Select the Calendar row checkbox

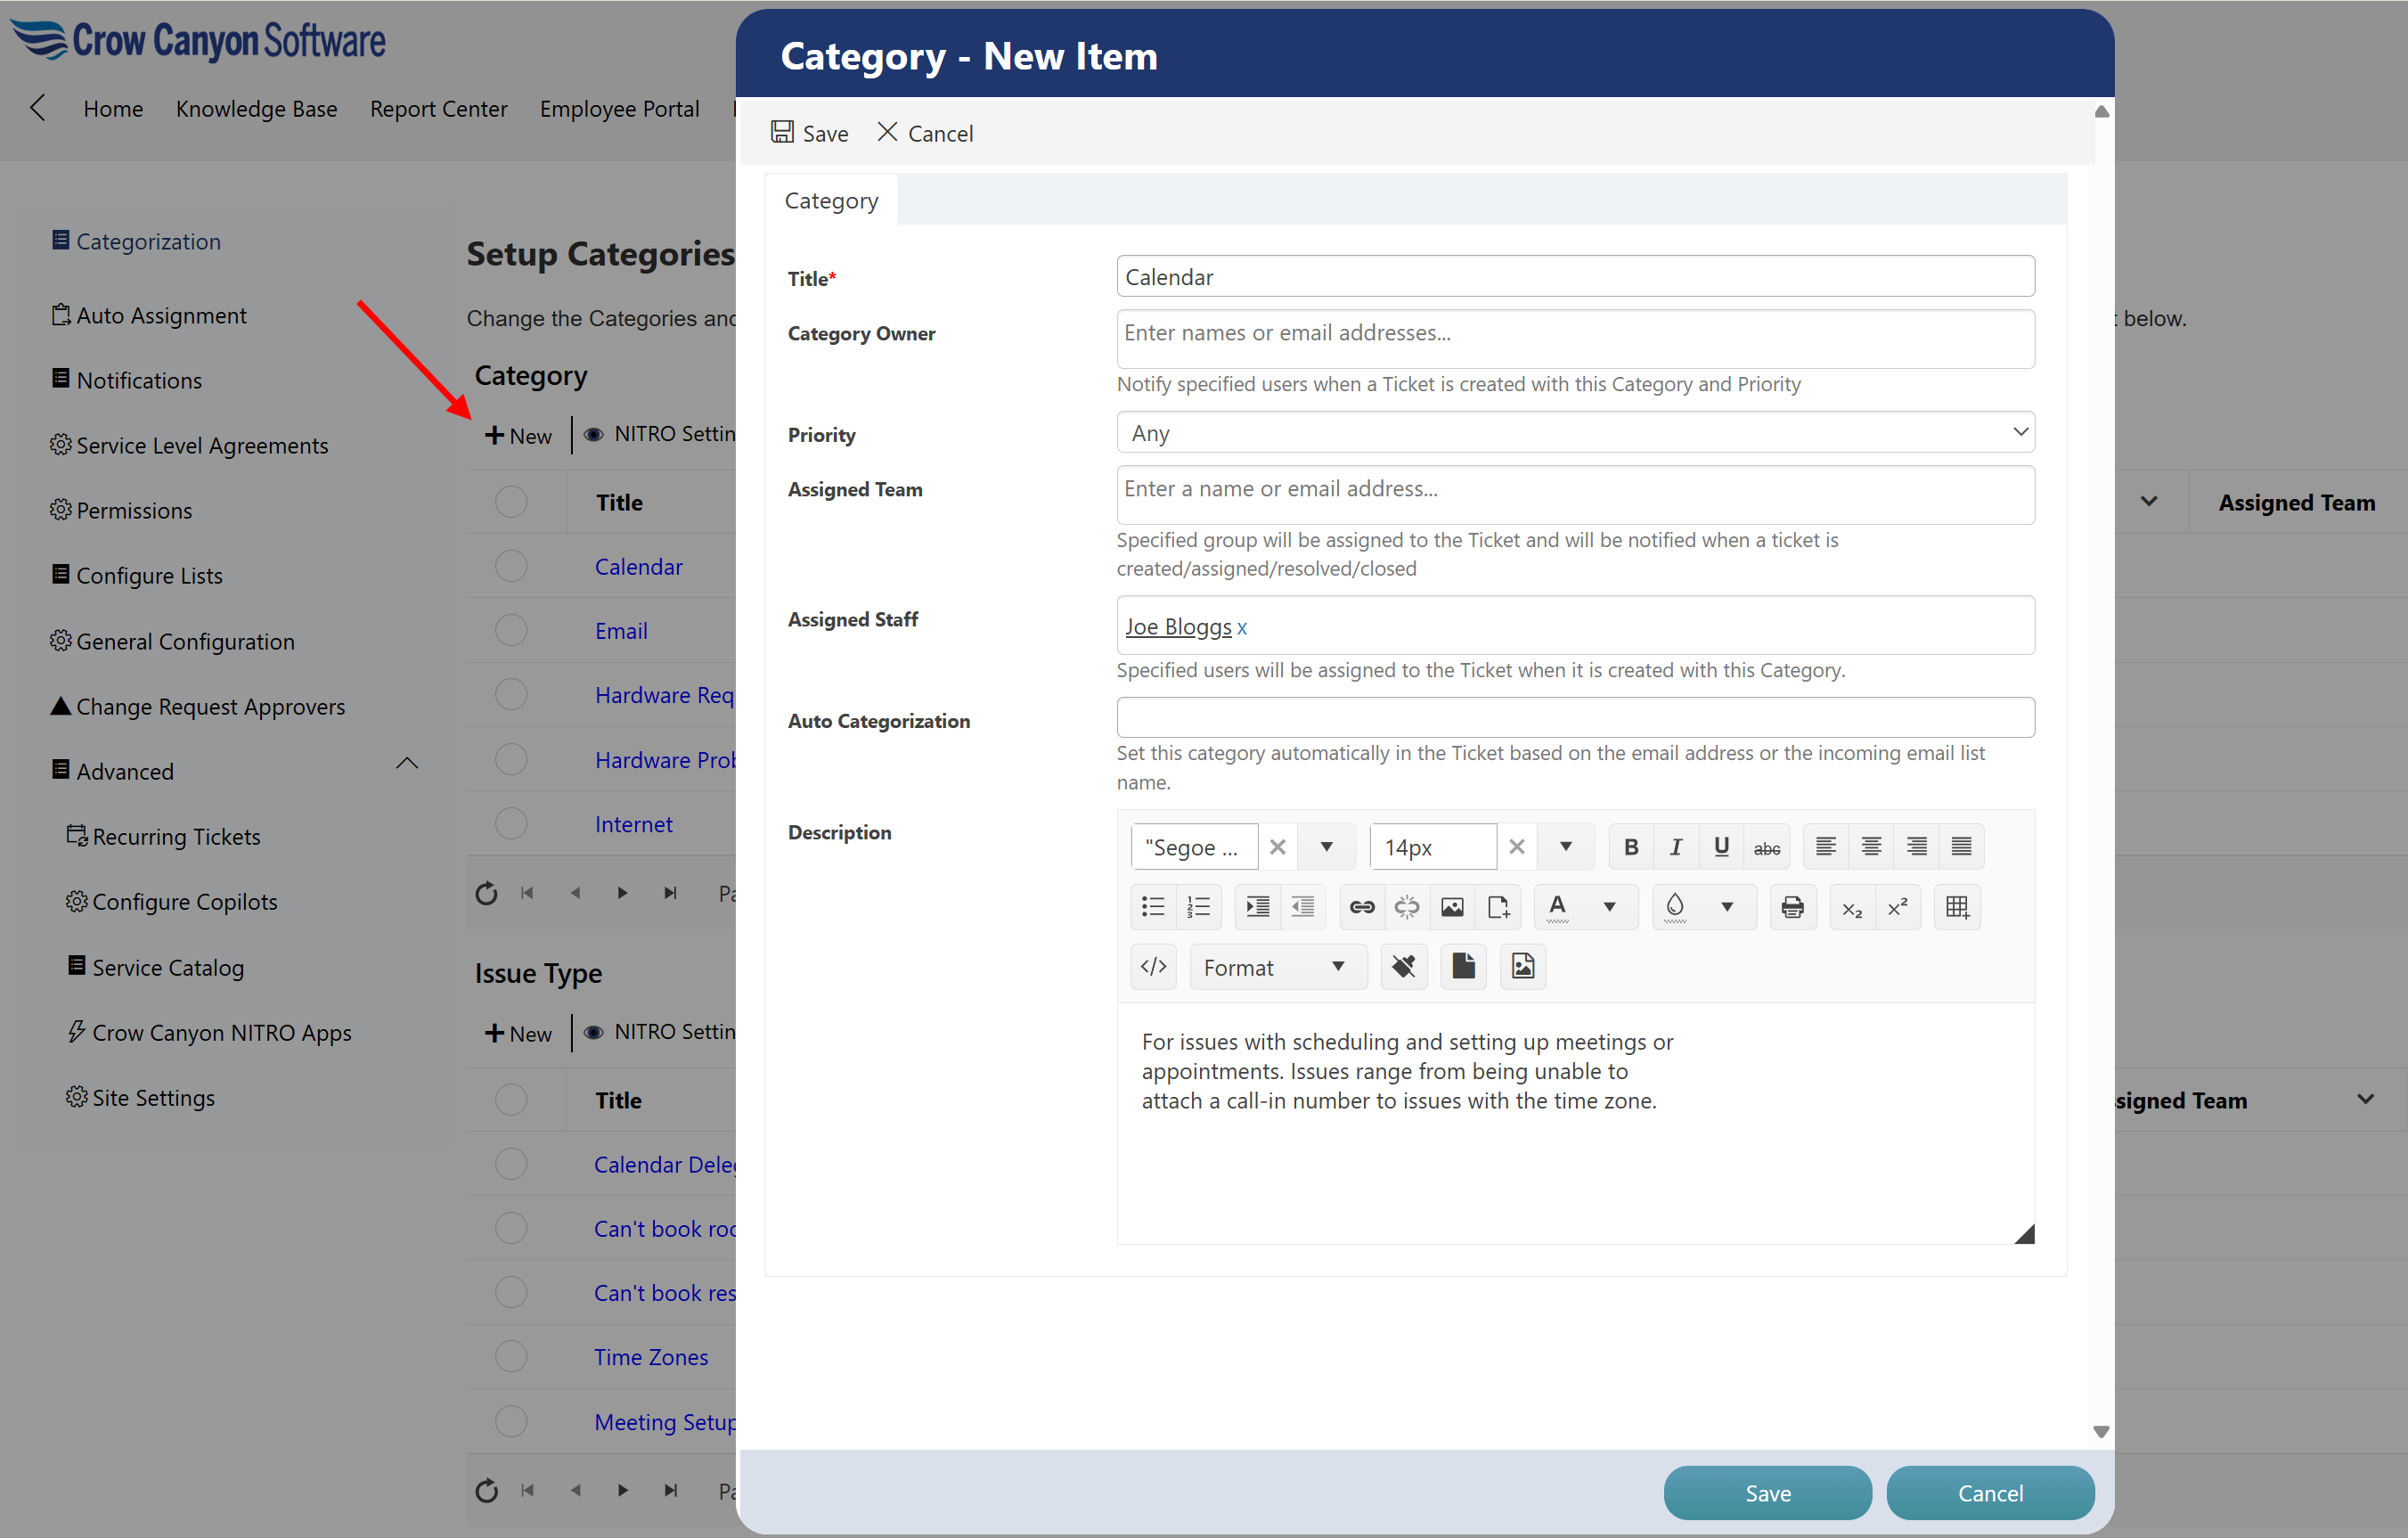pos(511,567)
